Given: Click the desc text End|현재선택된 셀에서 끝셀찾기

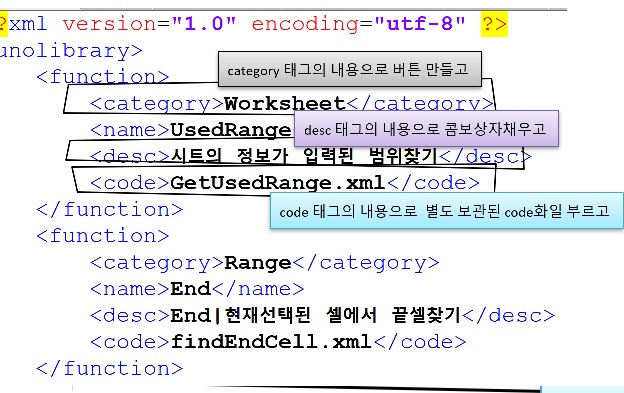Looking at the screenshot, I should tap(315, 315).
